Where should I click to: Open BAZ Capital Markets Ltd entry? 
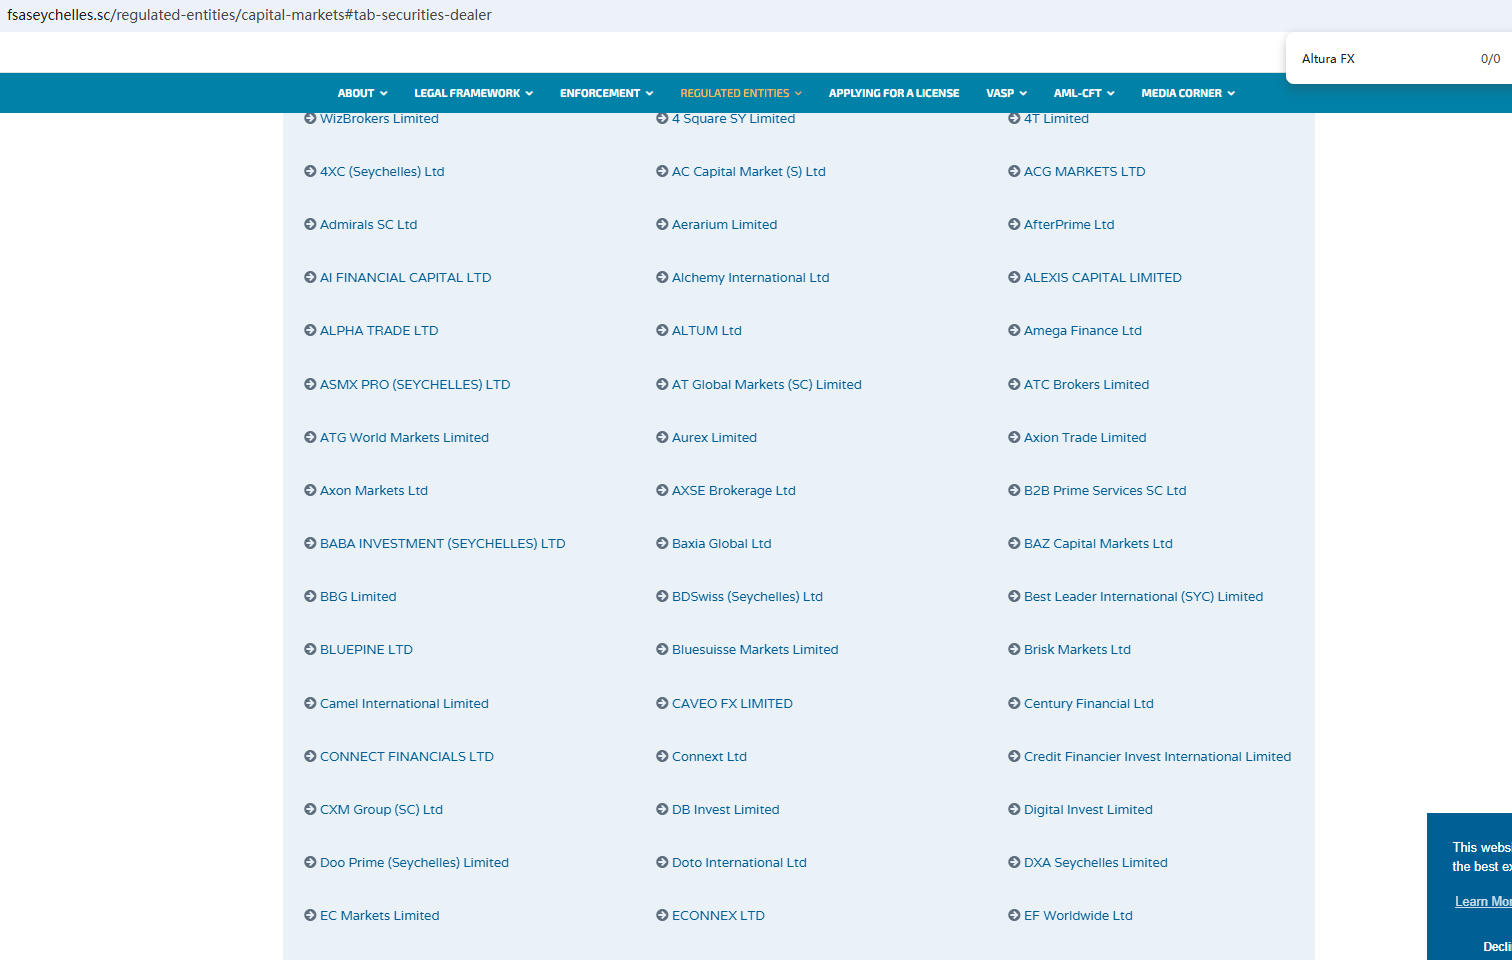tap(1098, 543)
